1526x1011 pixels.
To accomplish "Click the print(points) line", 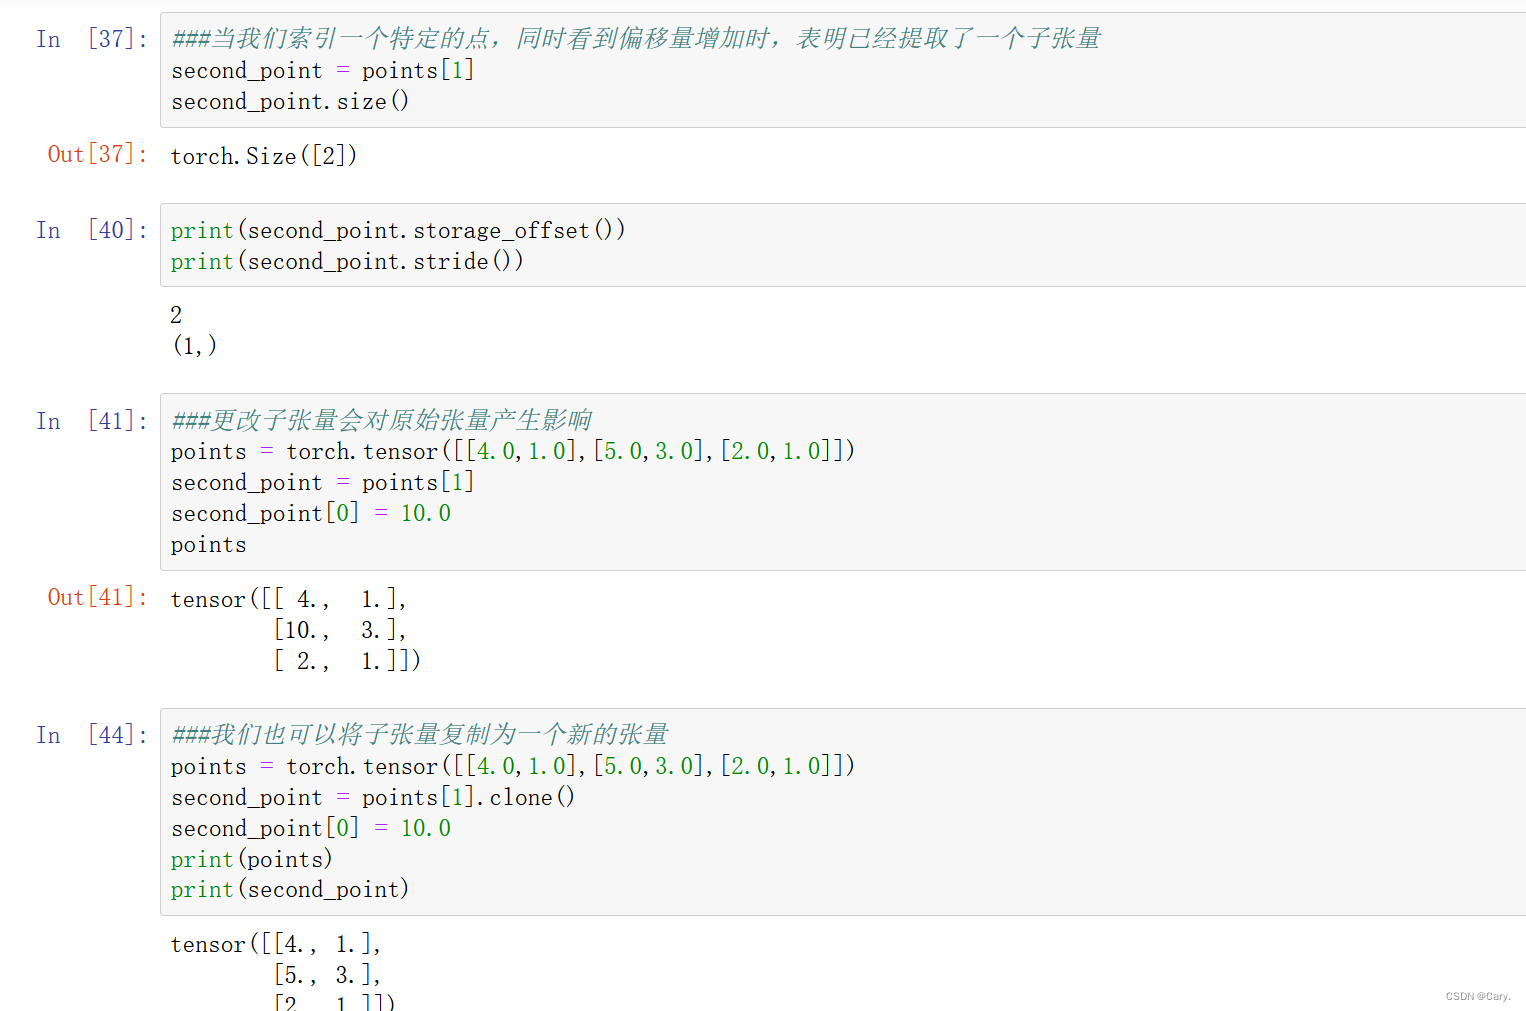I will (251, 858).
